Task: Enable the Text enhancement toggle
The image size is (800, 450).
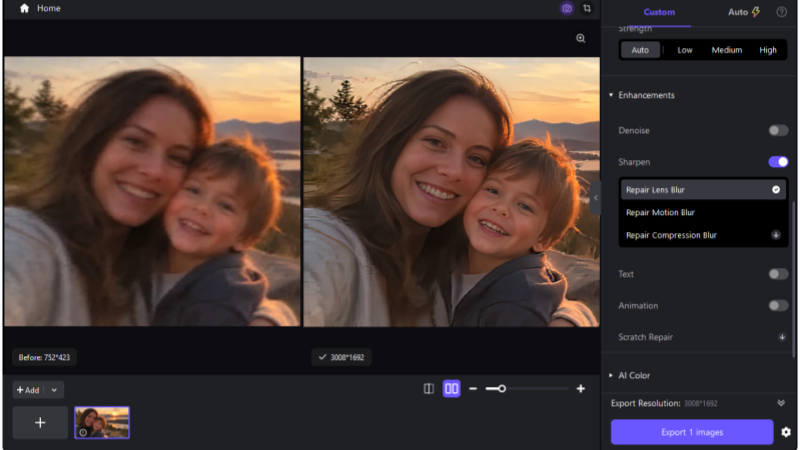Action: (x=778, y=274)
